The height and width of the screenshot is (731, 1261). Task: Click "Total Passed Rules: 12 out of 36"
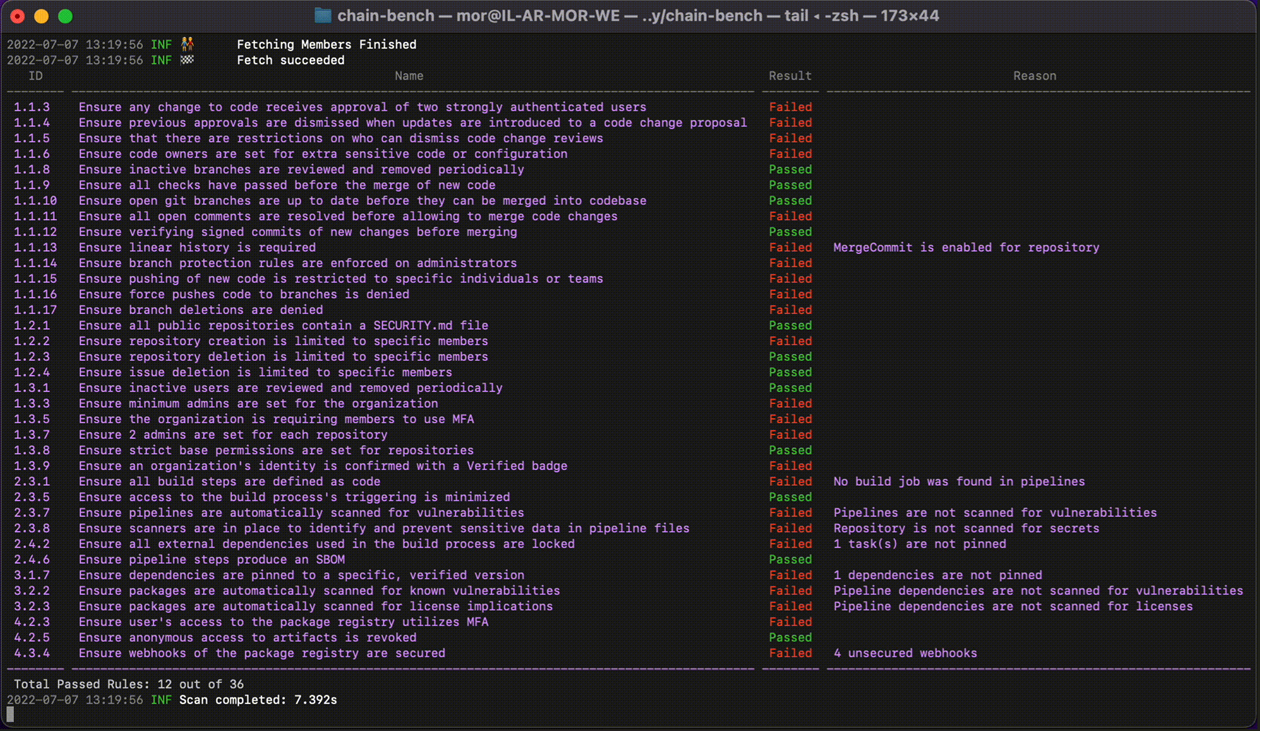click(129, 684)
